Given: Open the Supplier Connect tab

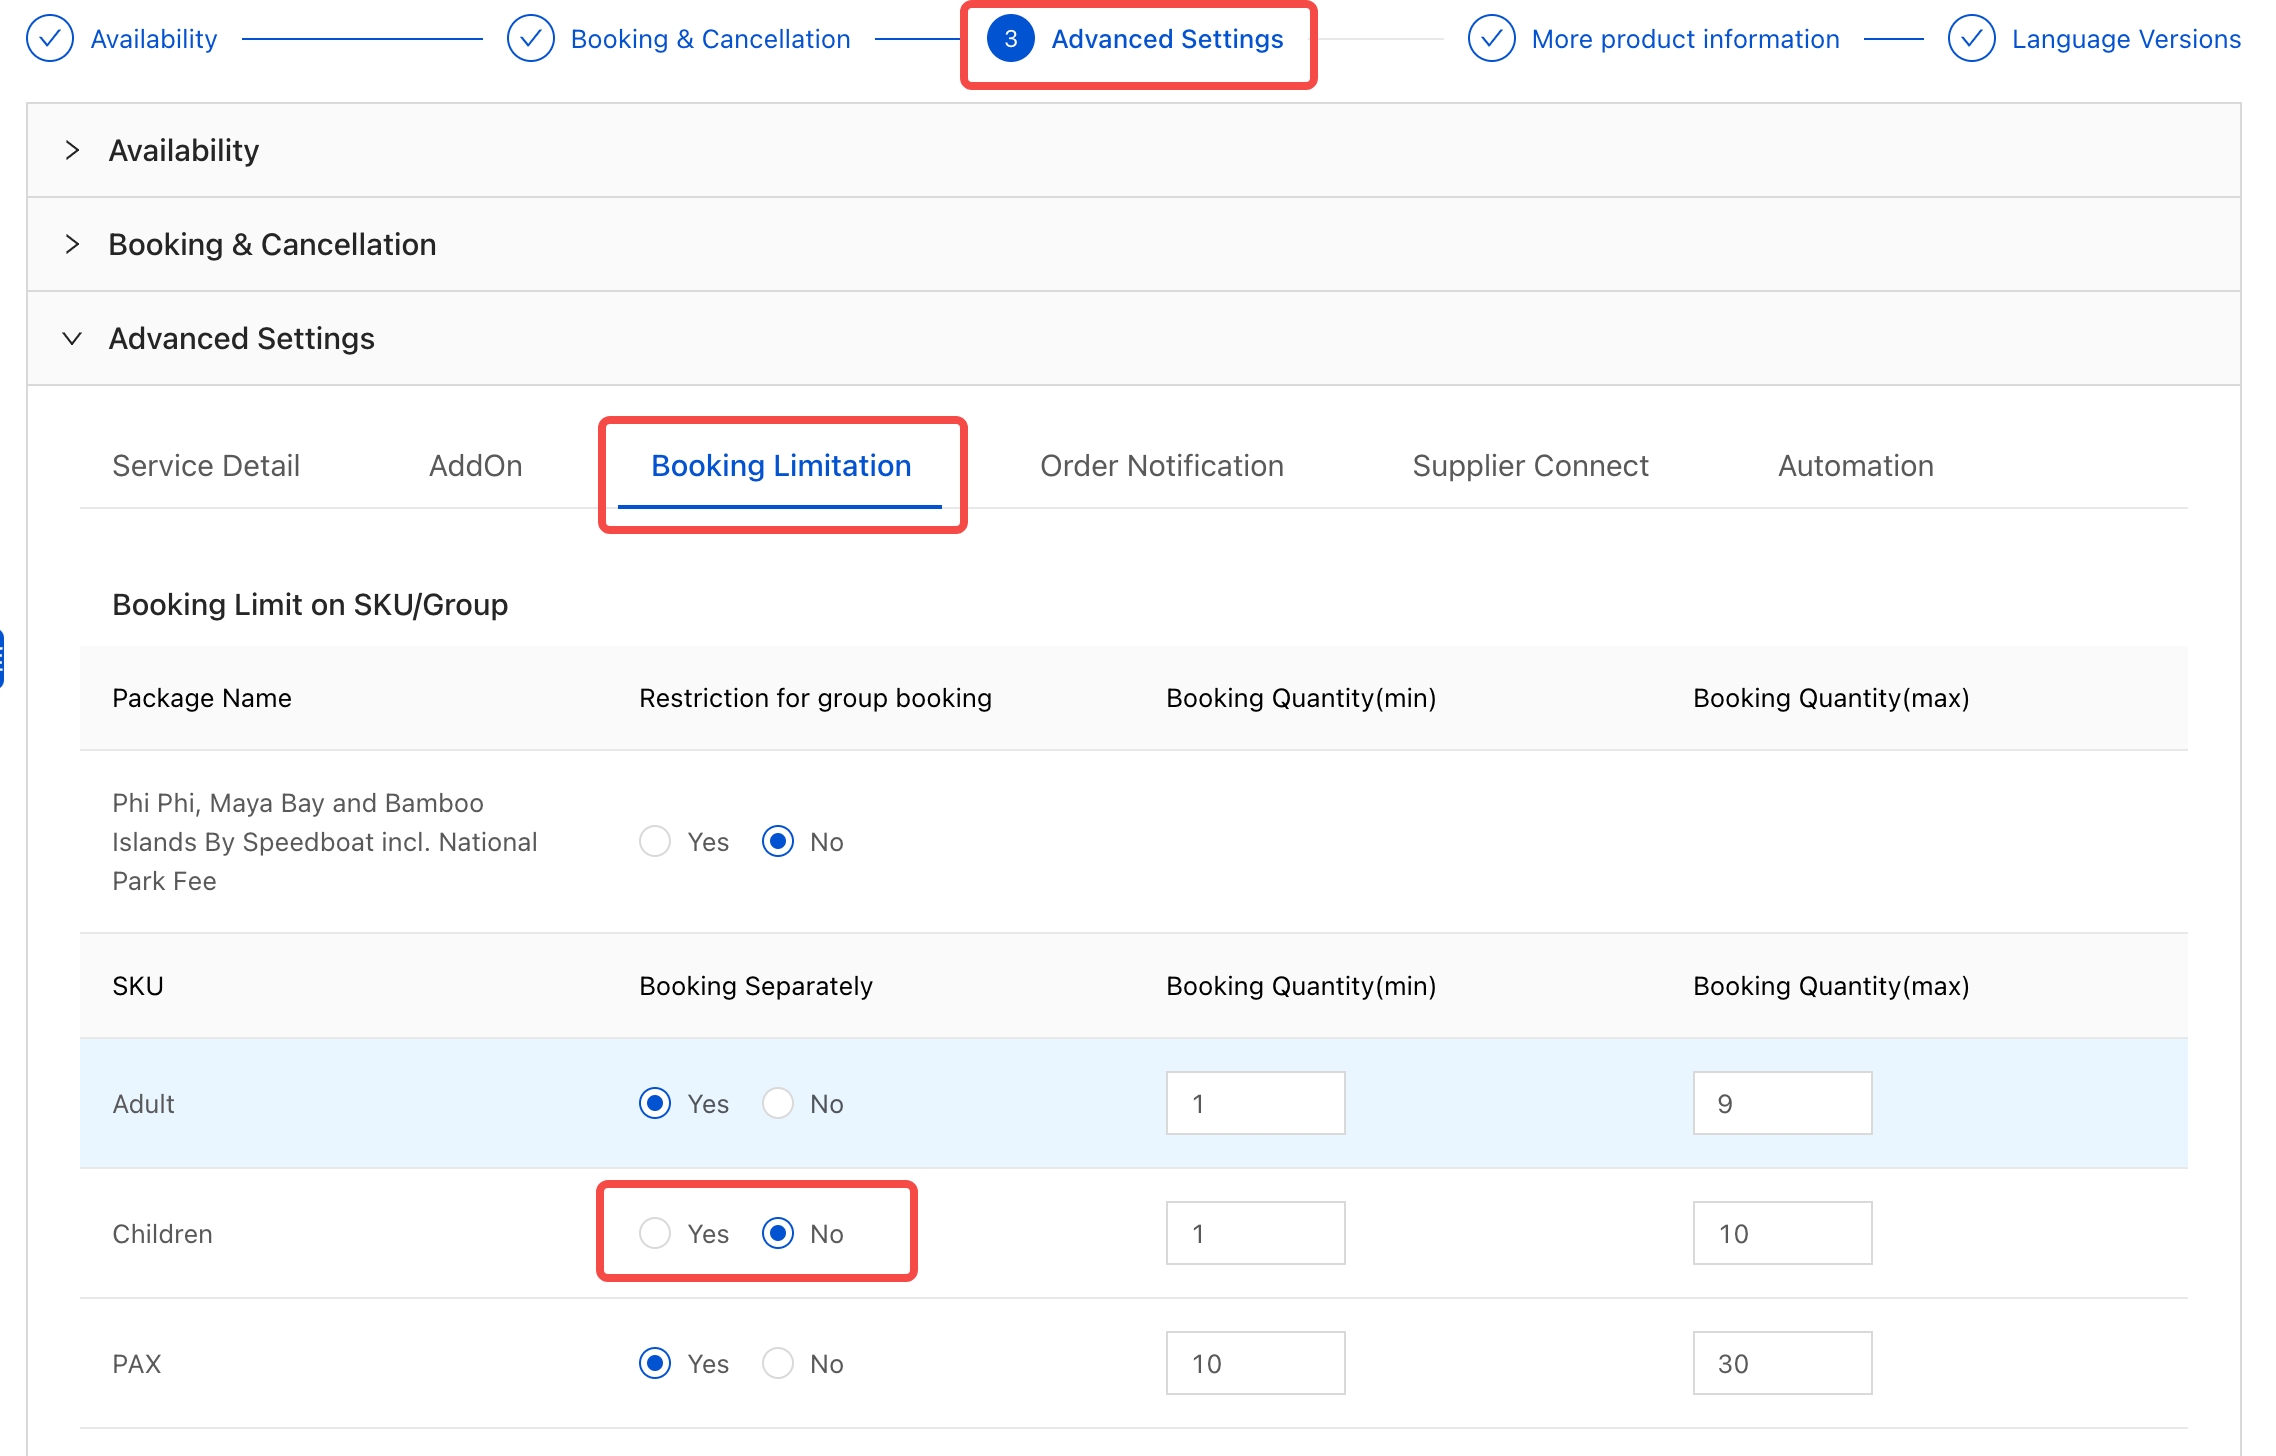Looking at the screenshot, I should point(1530,465).
